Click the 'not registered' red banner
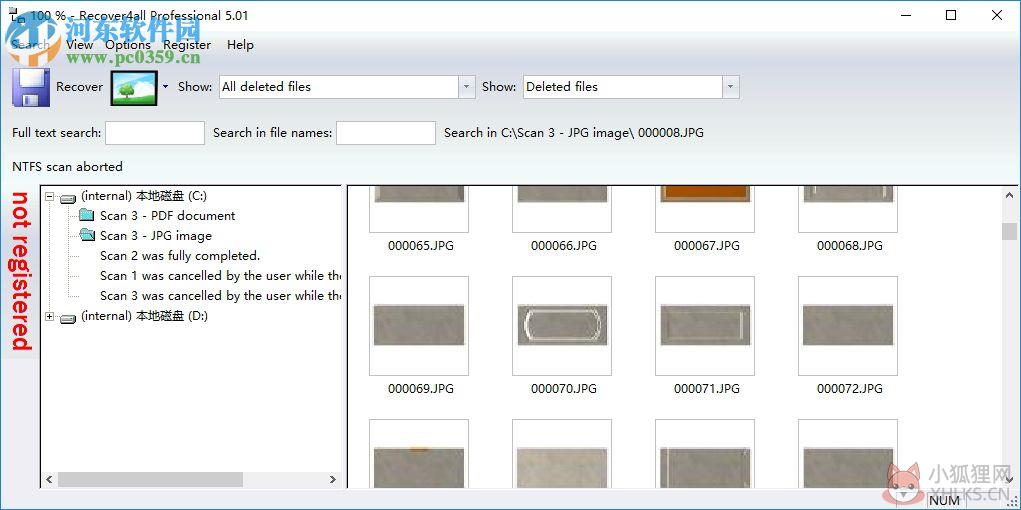The height and width of the screenshot is (510, 1021). 21,271
